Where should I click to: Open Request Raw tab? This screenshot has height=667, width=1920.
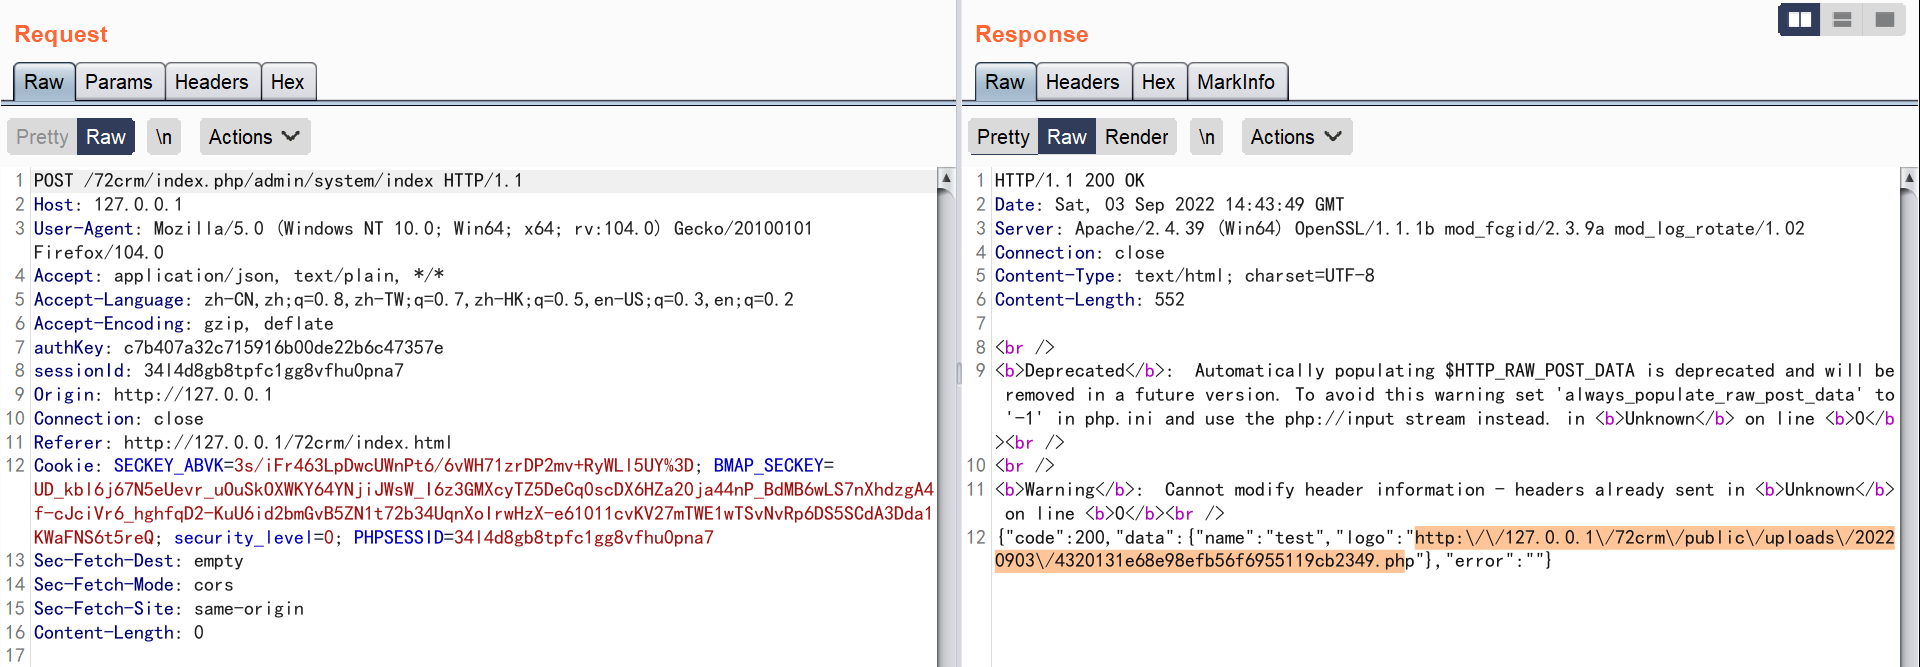tap(44, 82)
